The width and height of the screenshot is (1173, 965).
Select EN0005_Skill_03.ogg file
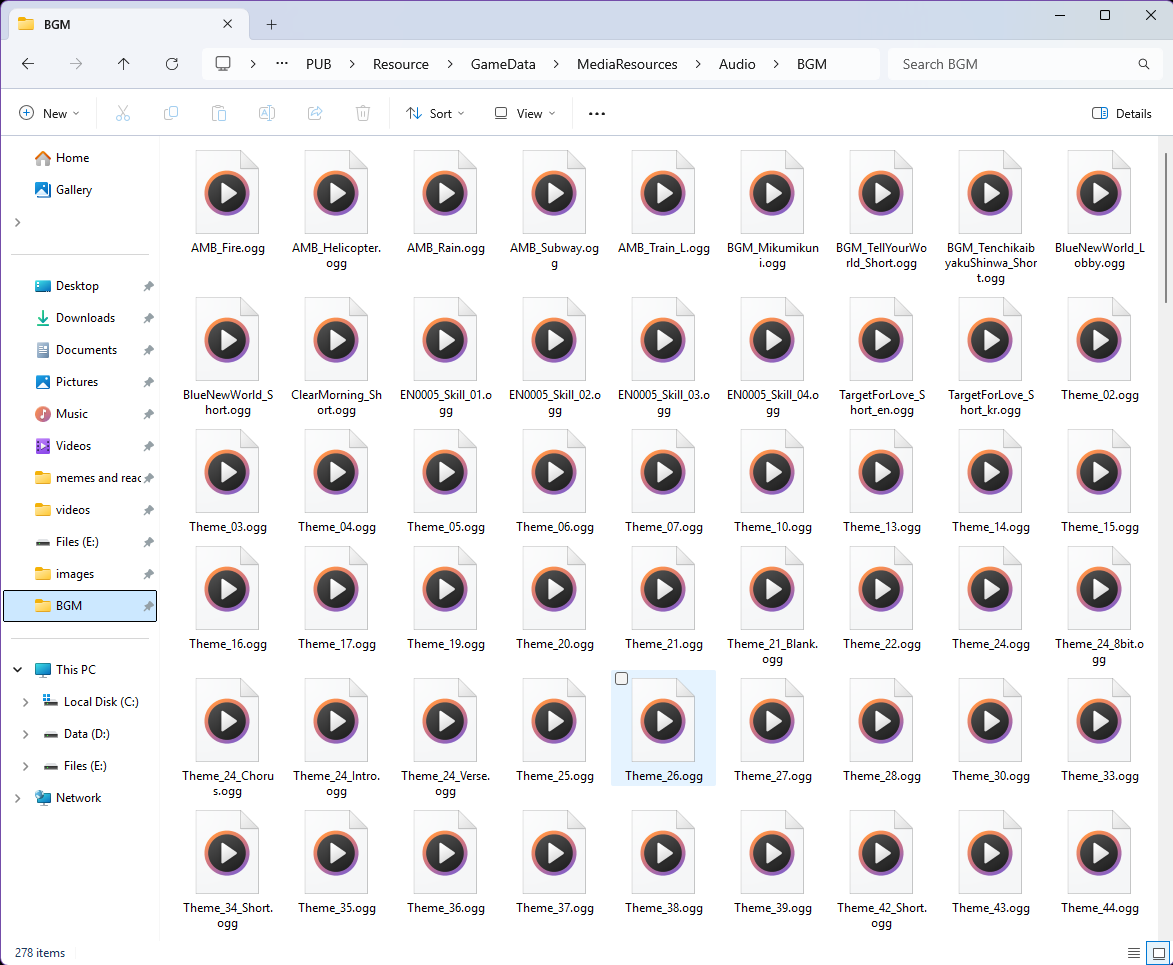tap(664, 358)
